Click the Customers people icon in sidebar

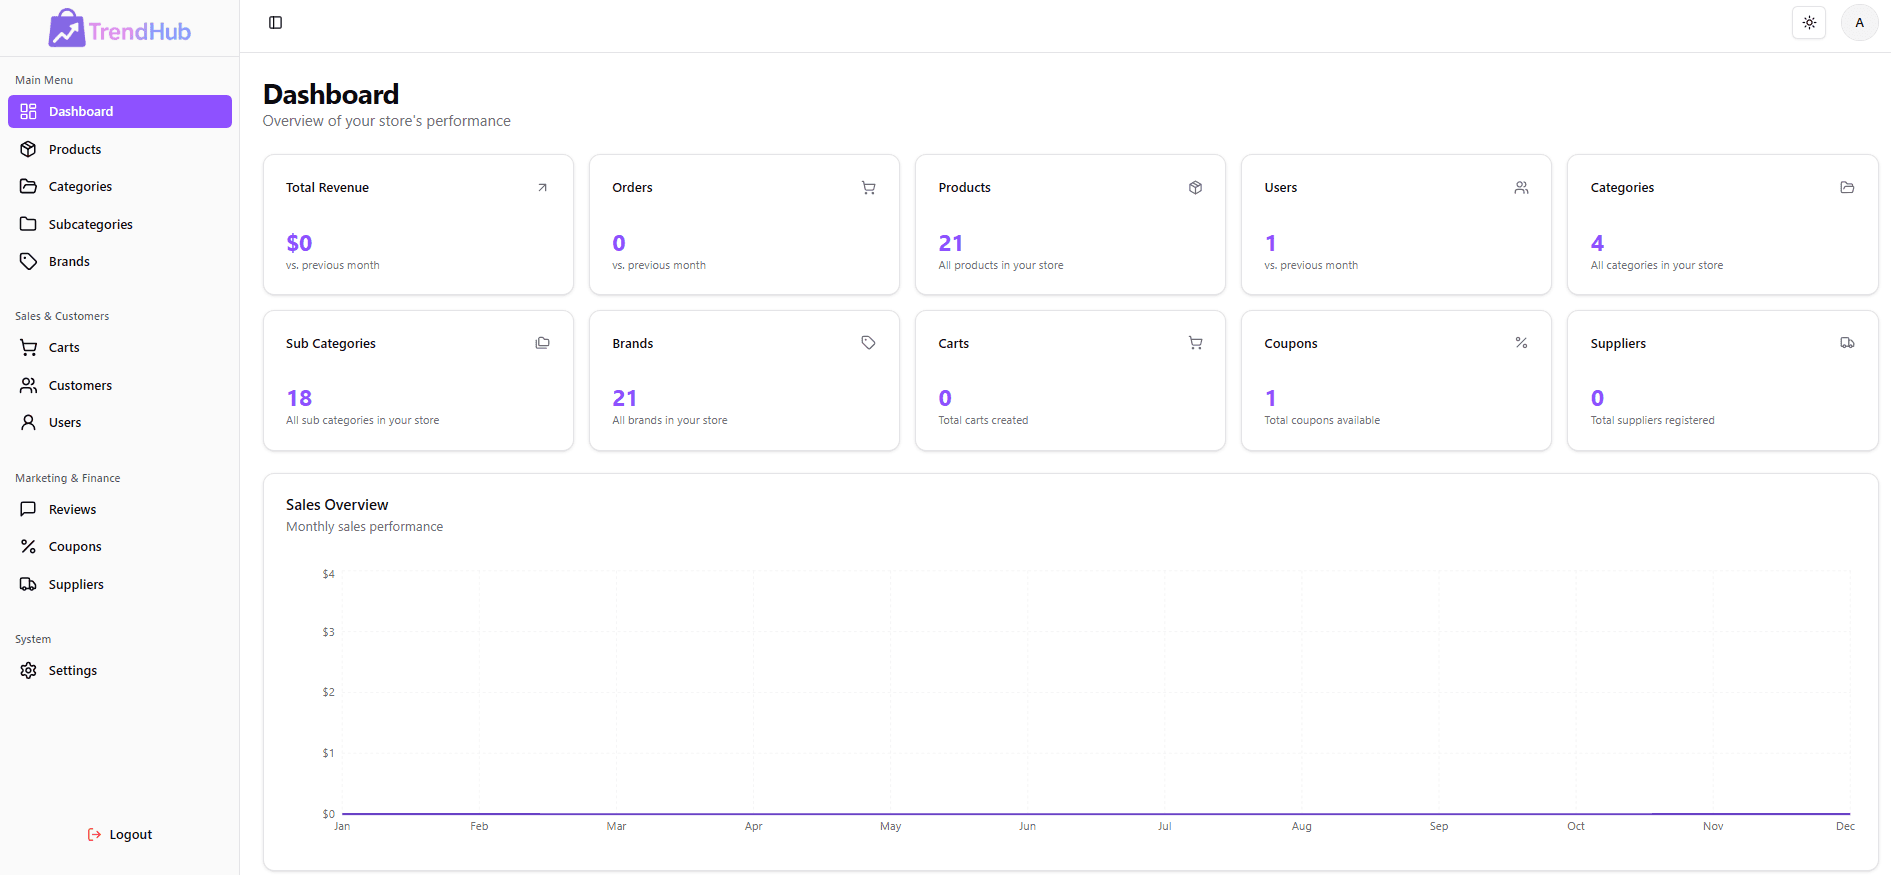[x=28, y=385]
